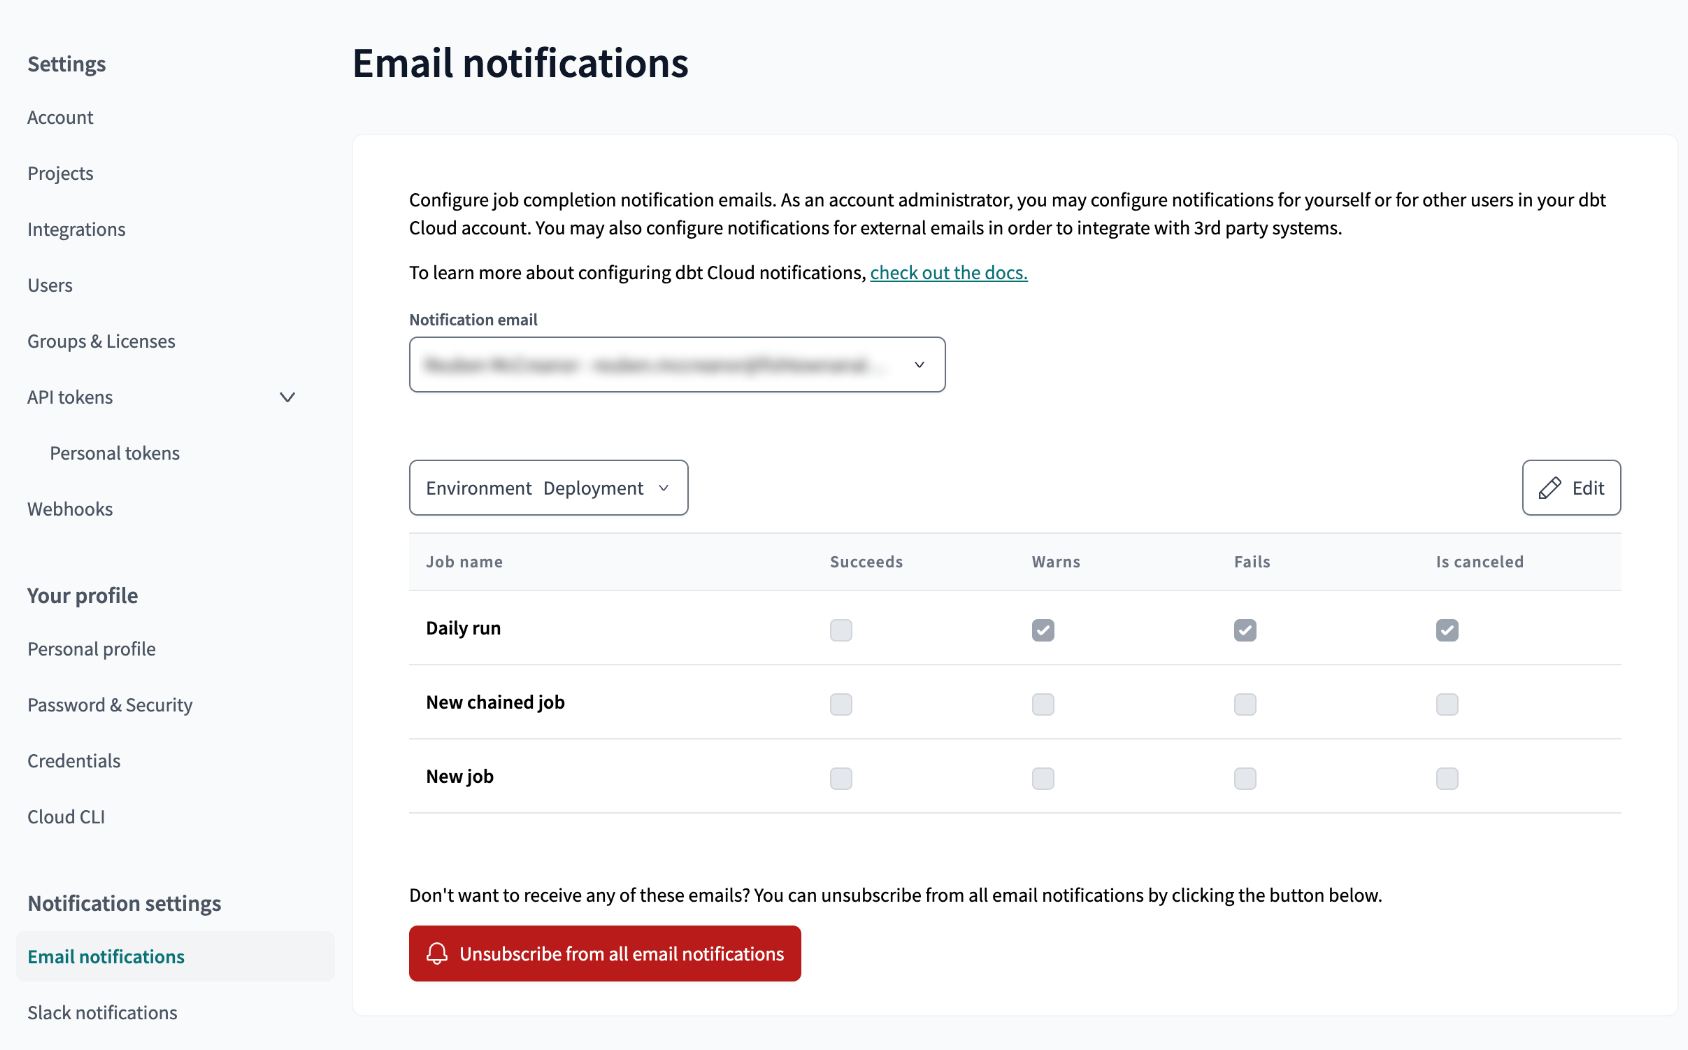Enable Is canceled for New chained job

coord(1447,704)
